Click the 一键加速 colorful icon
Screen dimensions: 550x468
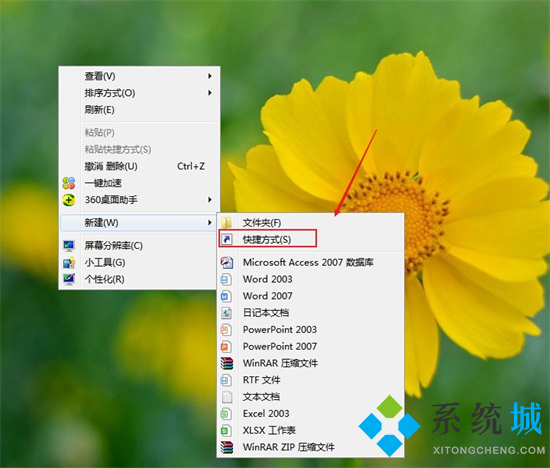69,183
